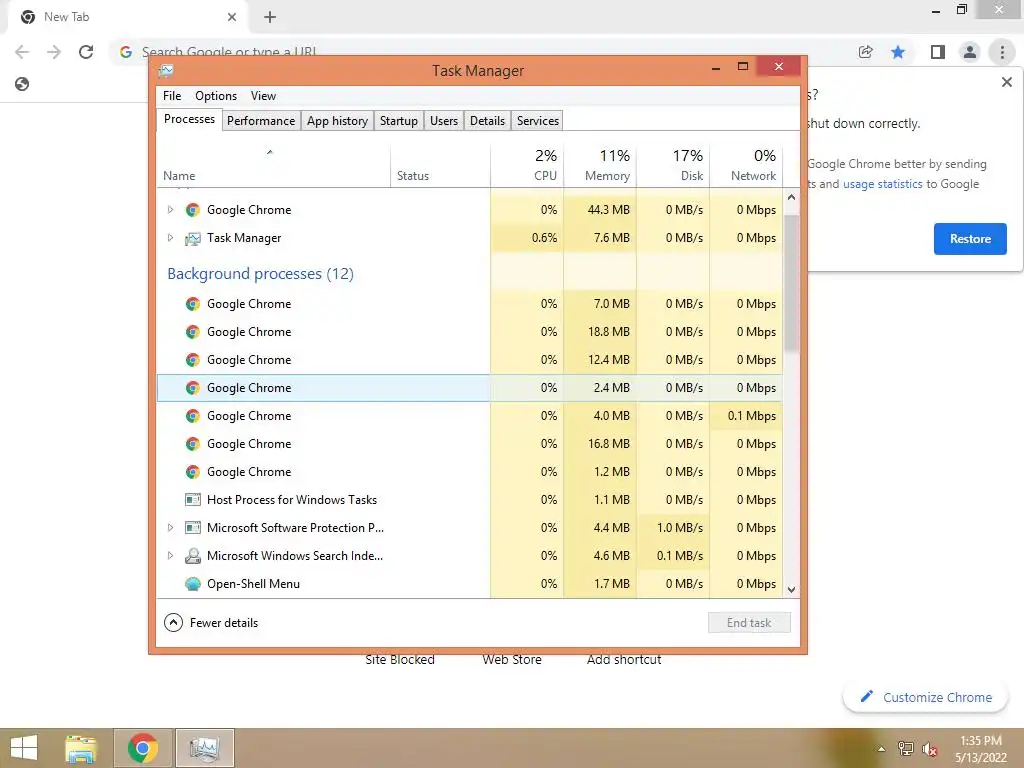The width and height of the screenshot is (1024, 768).
Task: Click the Open-Shell Menu process icon
Action: pos(193,584)
